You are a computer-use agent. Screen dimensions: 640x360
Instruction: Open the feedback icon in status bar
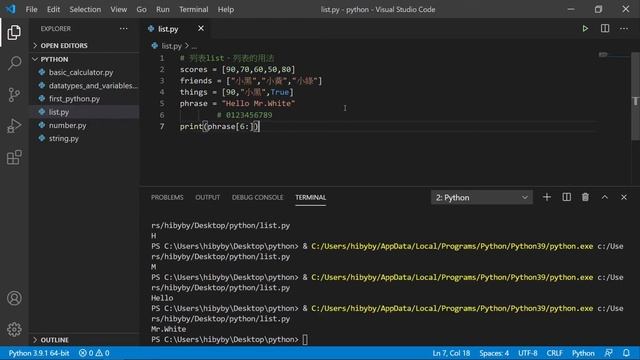coord(608,353)
